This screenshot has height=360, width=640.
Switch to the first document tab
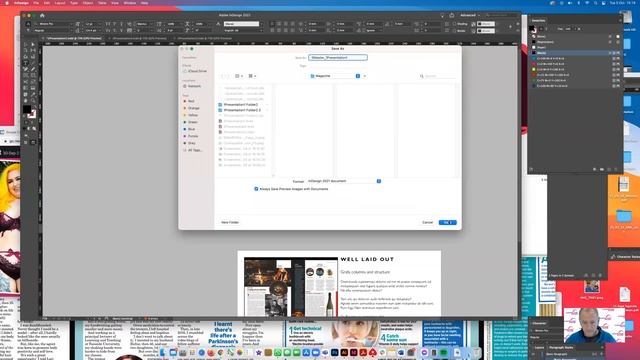pyautogui.click(x=74, y=38)
